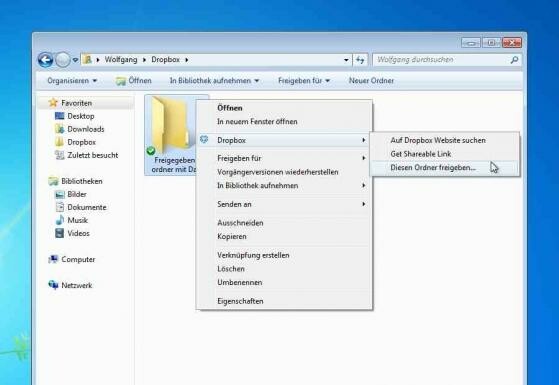Click the Öffnen toolbar button
559x385 pixels.
pos(134,81)
